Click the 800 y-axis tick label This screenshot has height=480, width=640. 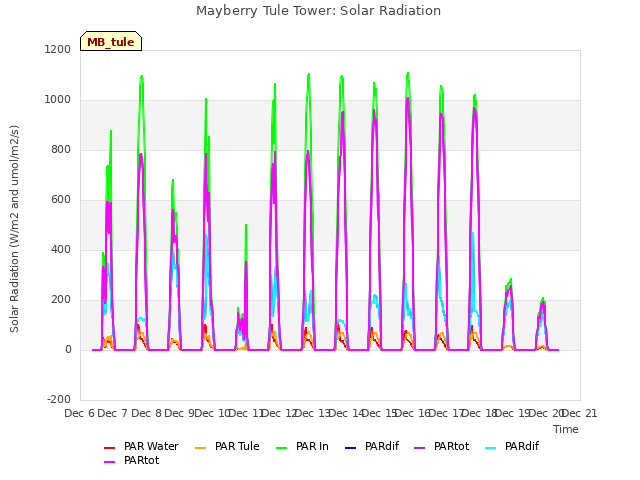61,150
